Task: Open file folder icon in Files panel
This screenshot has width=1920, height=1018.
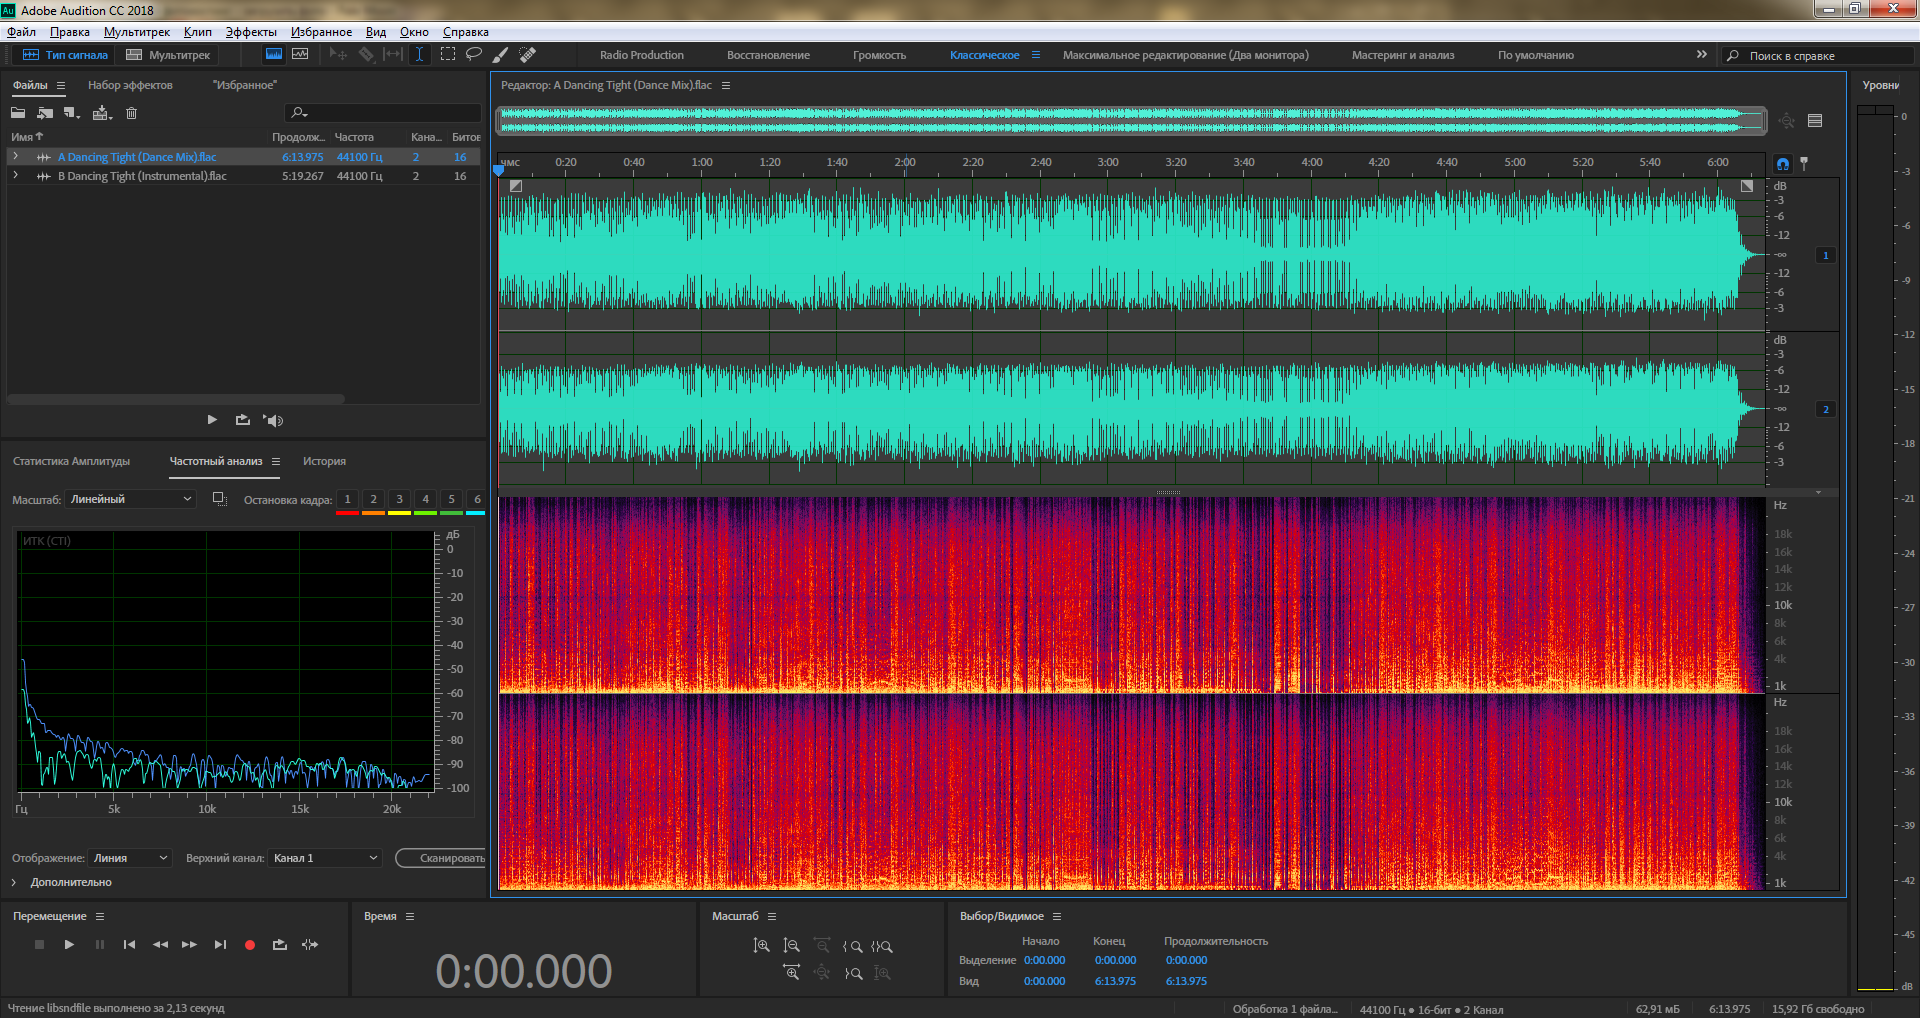Action: coord(18,113)
